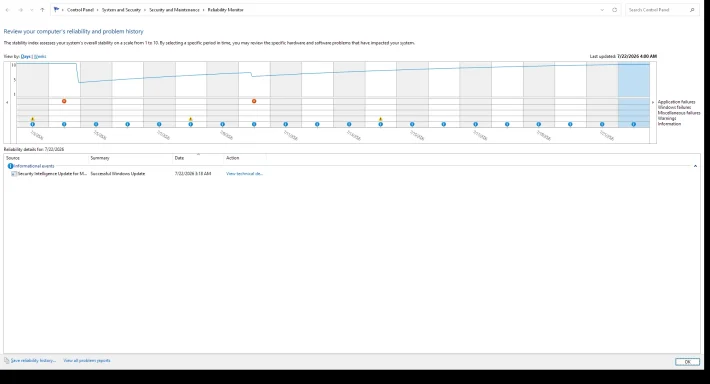Screen dimensions: 710x384
Task: Select the information icon on 7/19
Action: (x=538, y=124)
